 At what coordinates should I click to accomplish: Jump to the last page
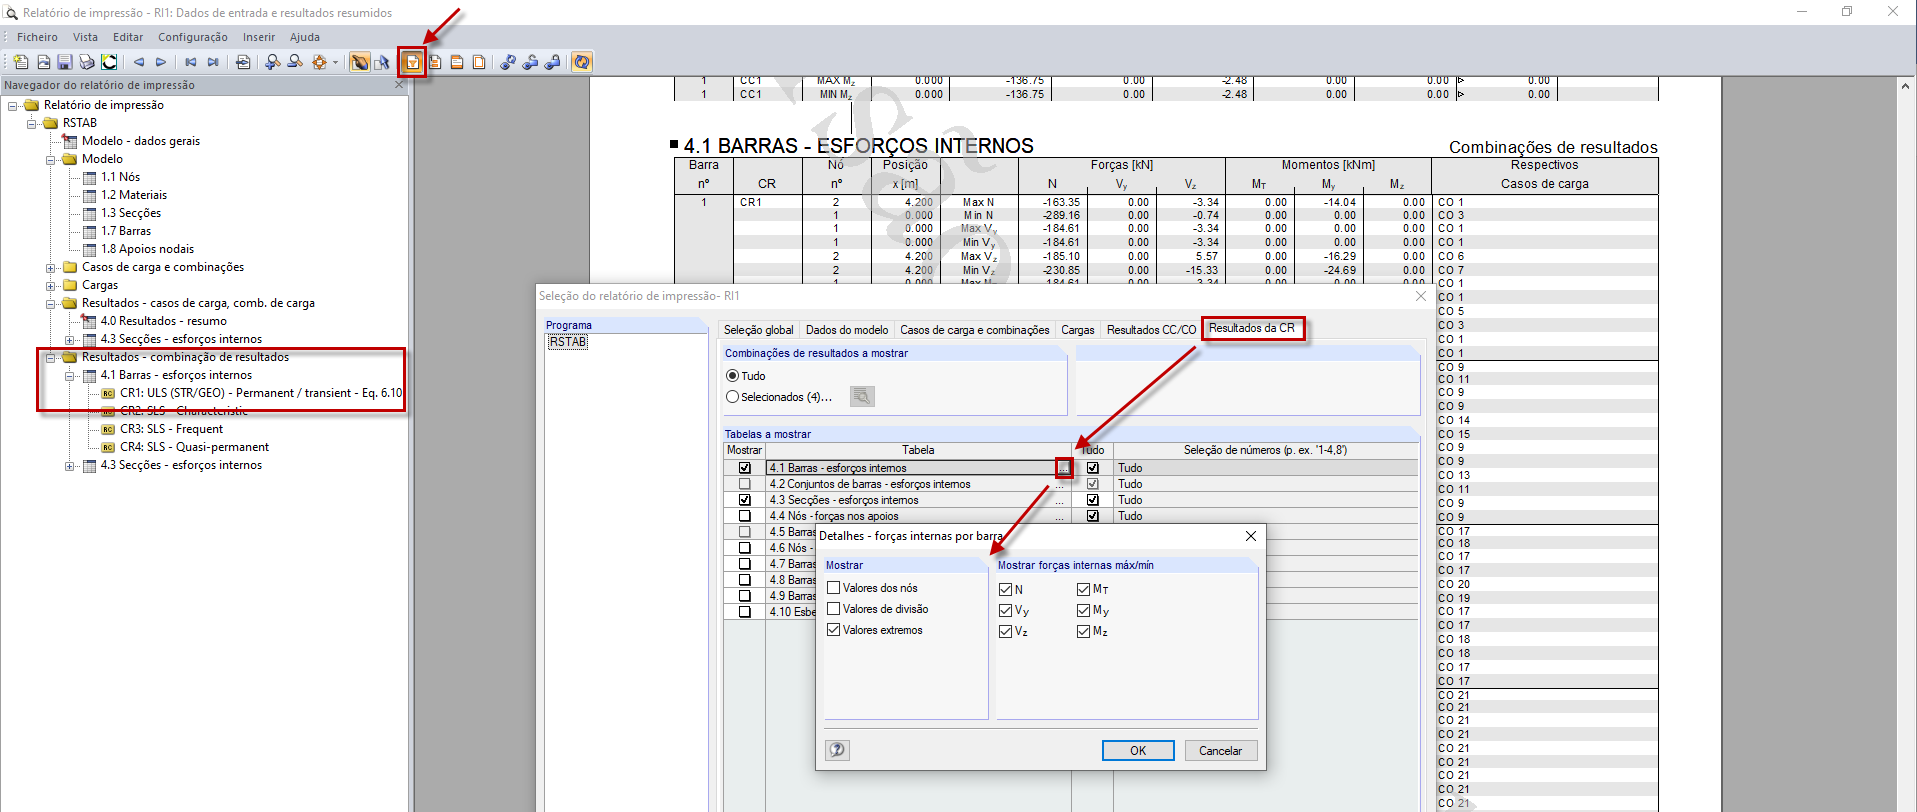click(213, 62)
